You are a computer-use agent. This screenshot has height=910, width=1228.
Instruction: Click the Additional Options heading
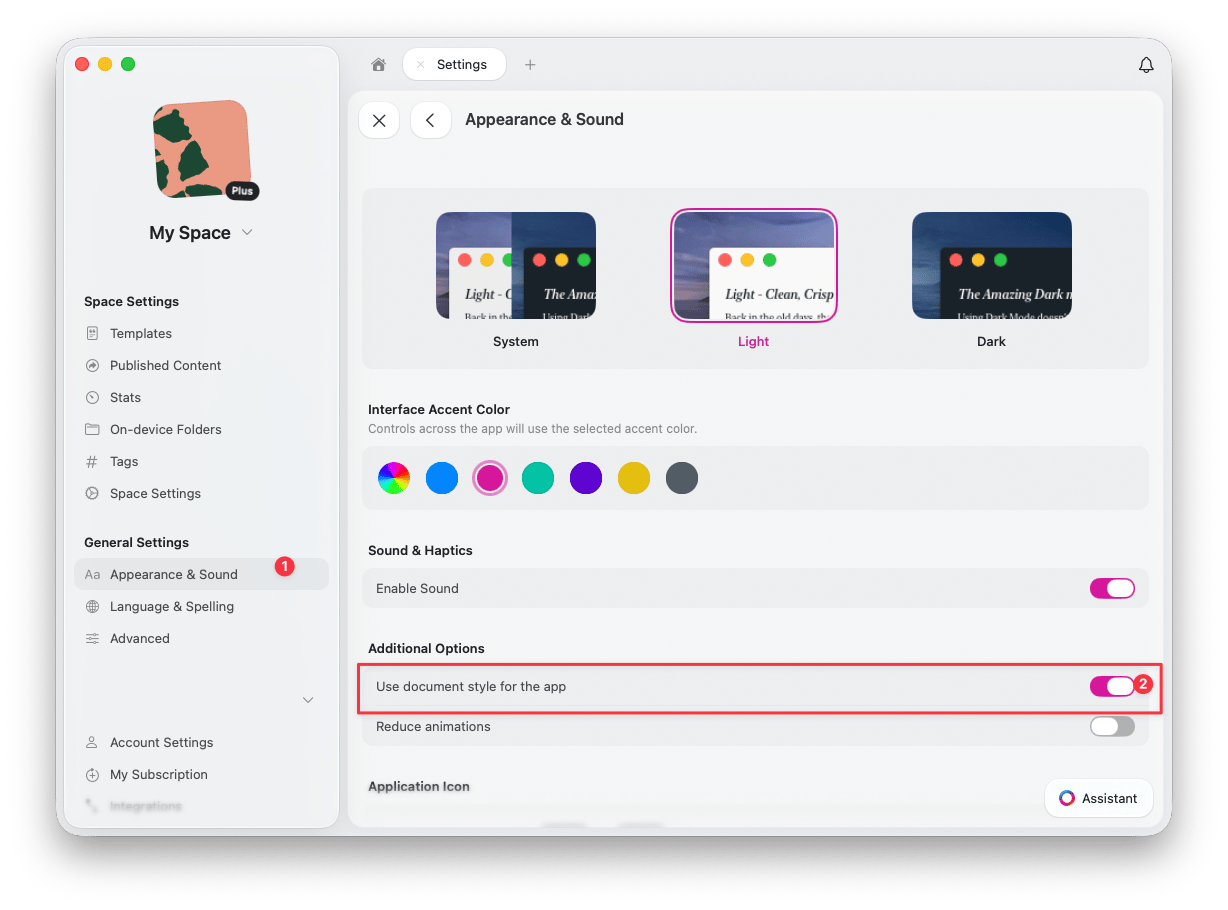pyautogui.click(x=426, y=648)
